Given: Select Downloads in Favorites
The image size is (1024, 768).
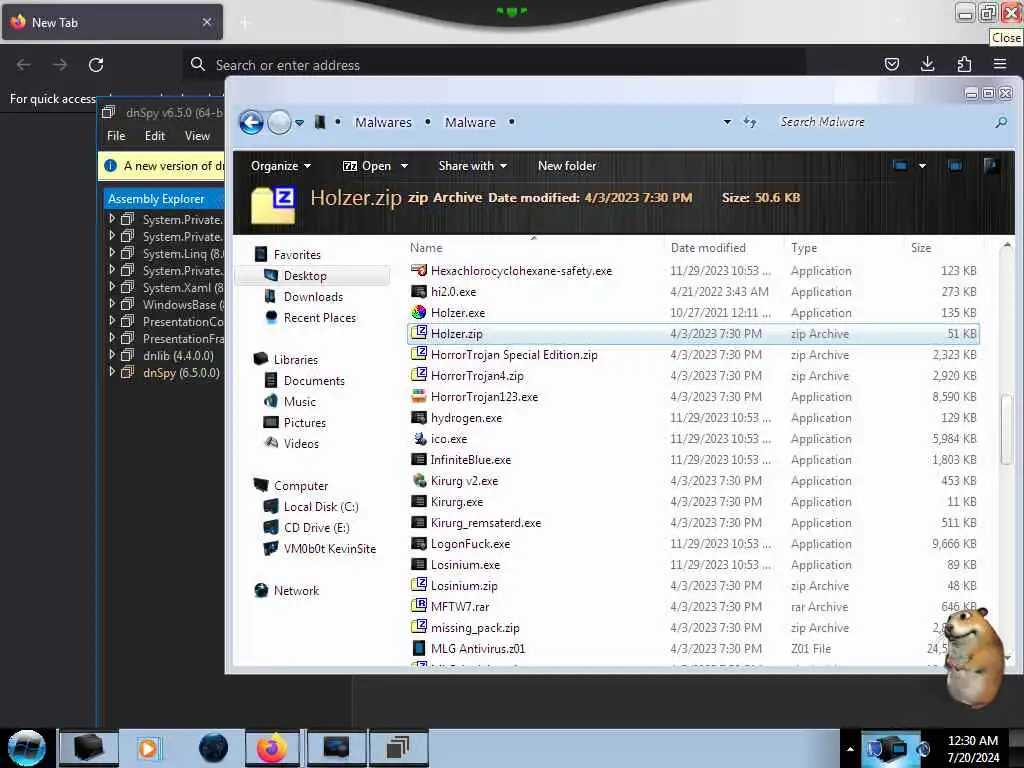Looking at the screenshot, I should point(313,296).
